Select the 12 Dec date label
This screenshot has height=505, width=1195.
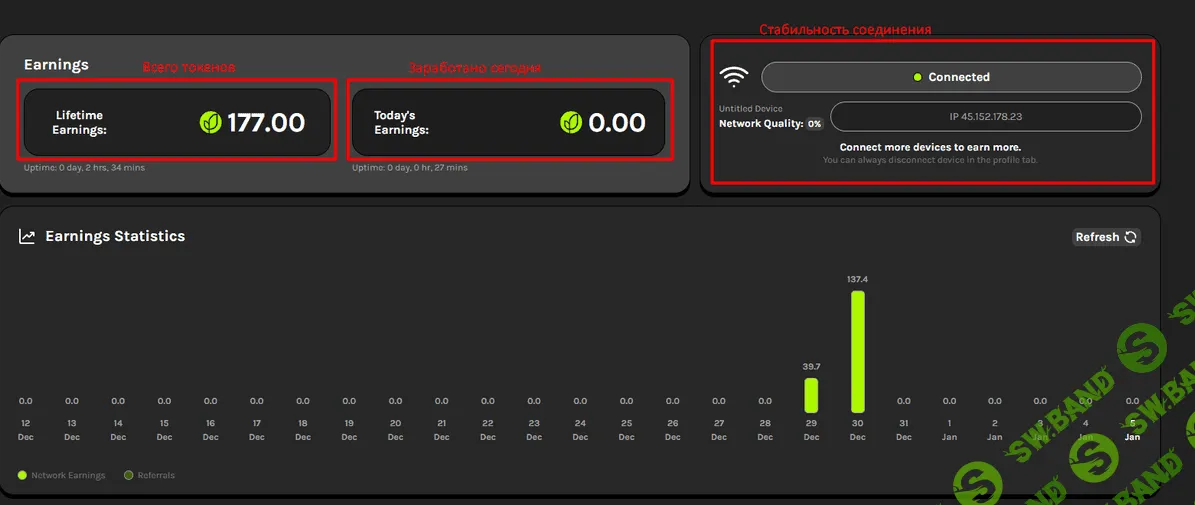coord(25,430)
